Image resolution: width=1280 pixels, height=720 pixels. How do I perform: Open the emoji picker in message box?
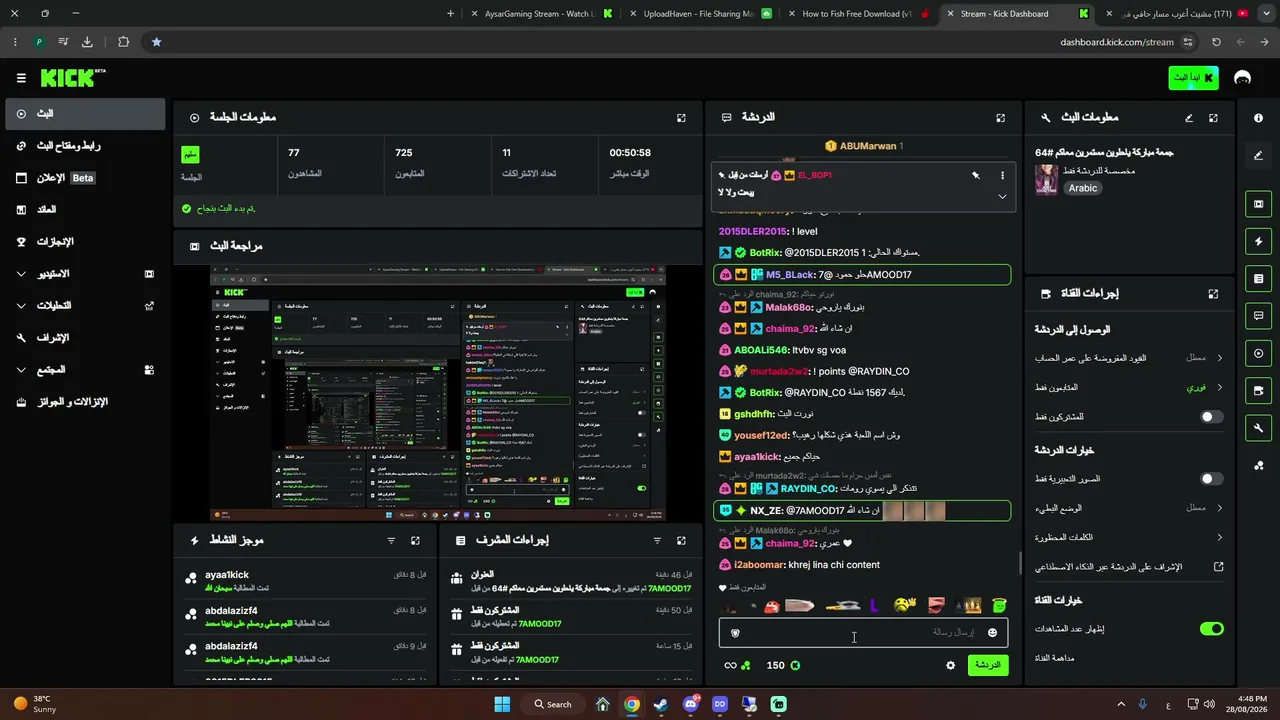point(992,632)
